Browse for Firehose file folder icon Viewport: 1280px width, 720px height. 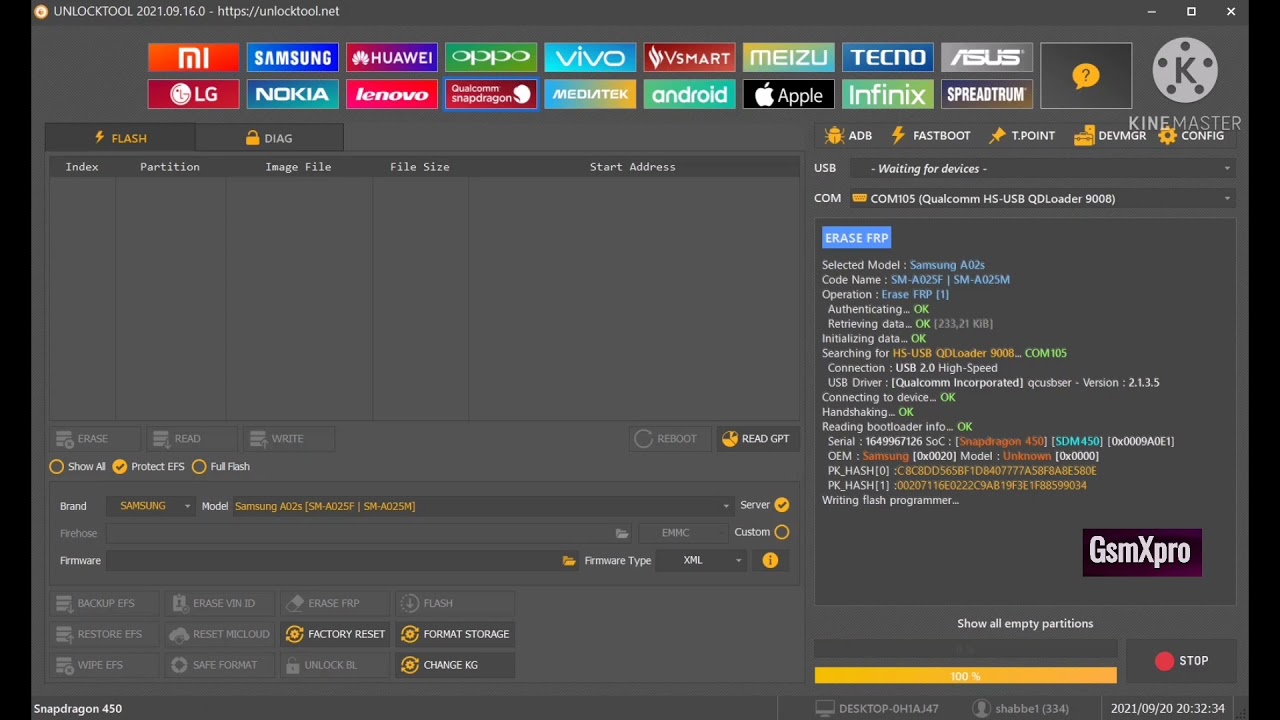click(x=622, y=533)
